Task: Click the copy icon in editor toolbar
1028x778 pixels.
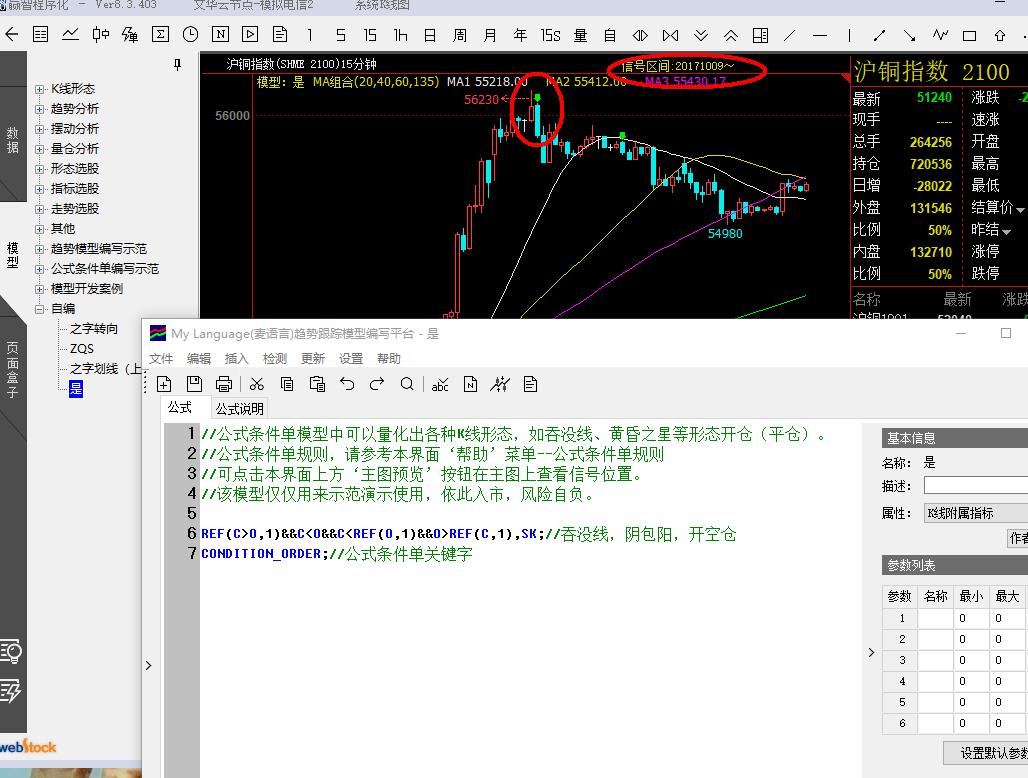Action: tap(287, 384)
